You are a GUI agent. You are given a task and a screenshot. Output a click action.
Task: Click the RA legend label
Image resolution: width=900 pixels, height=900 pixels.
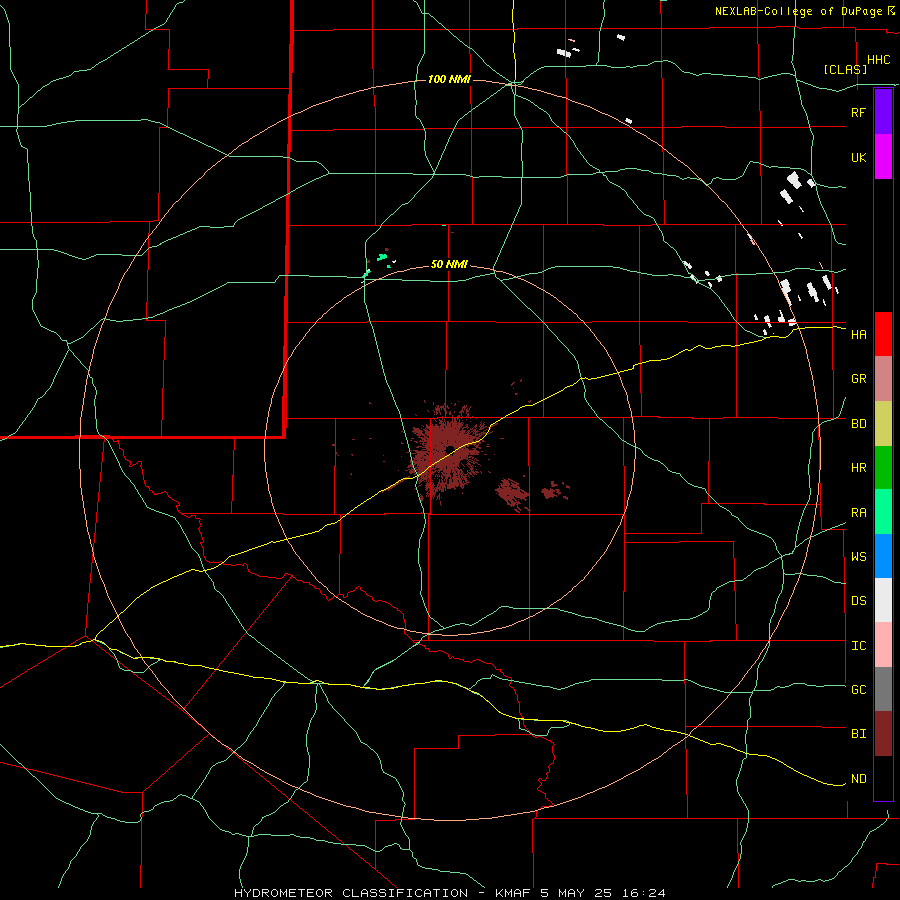coord(858,513)
